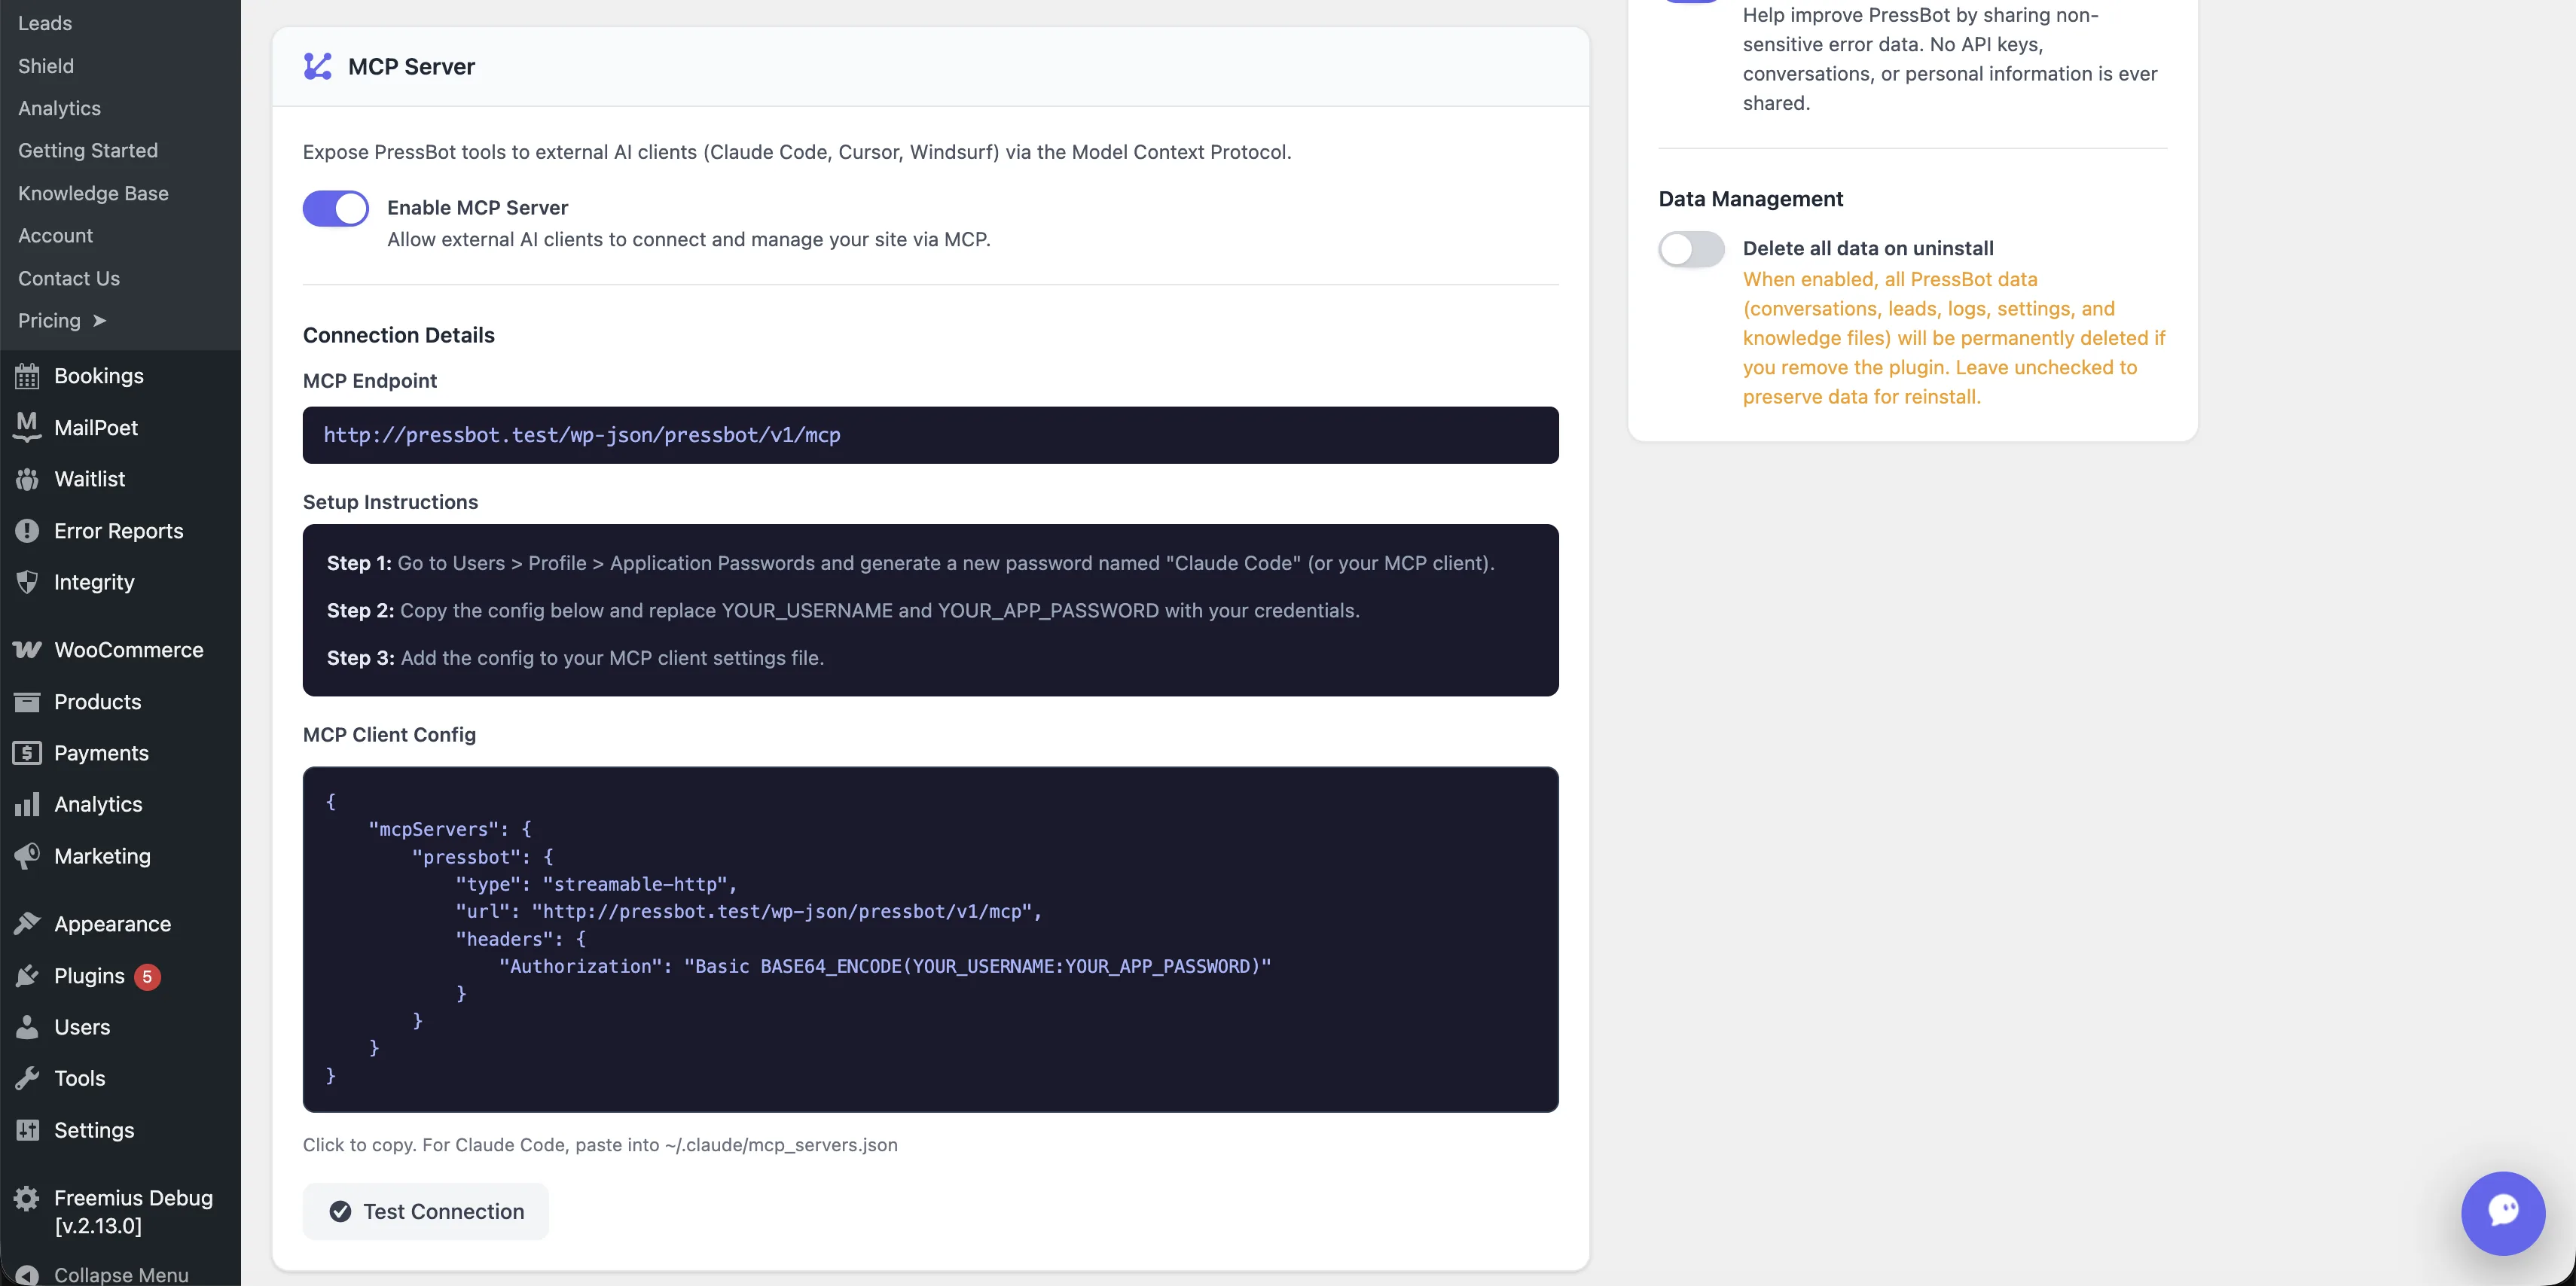
Task: Open PressBot Analytics submenu item
Action: click(59, 108)
